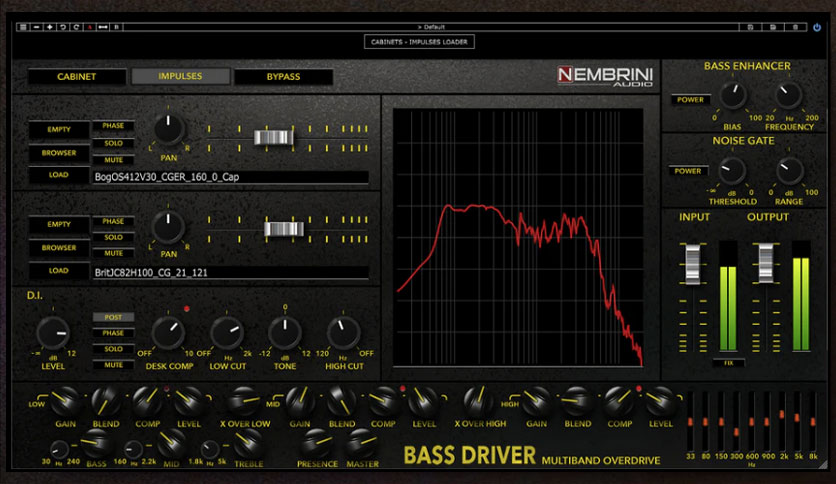Switch to the IMPULSES tab
This screenshot has width=836, height=484.
point(180,76)
